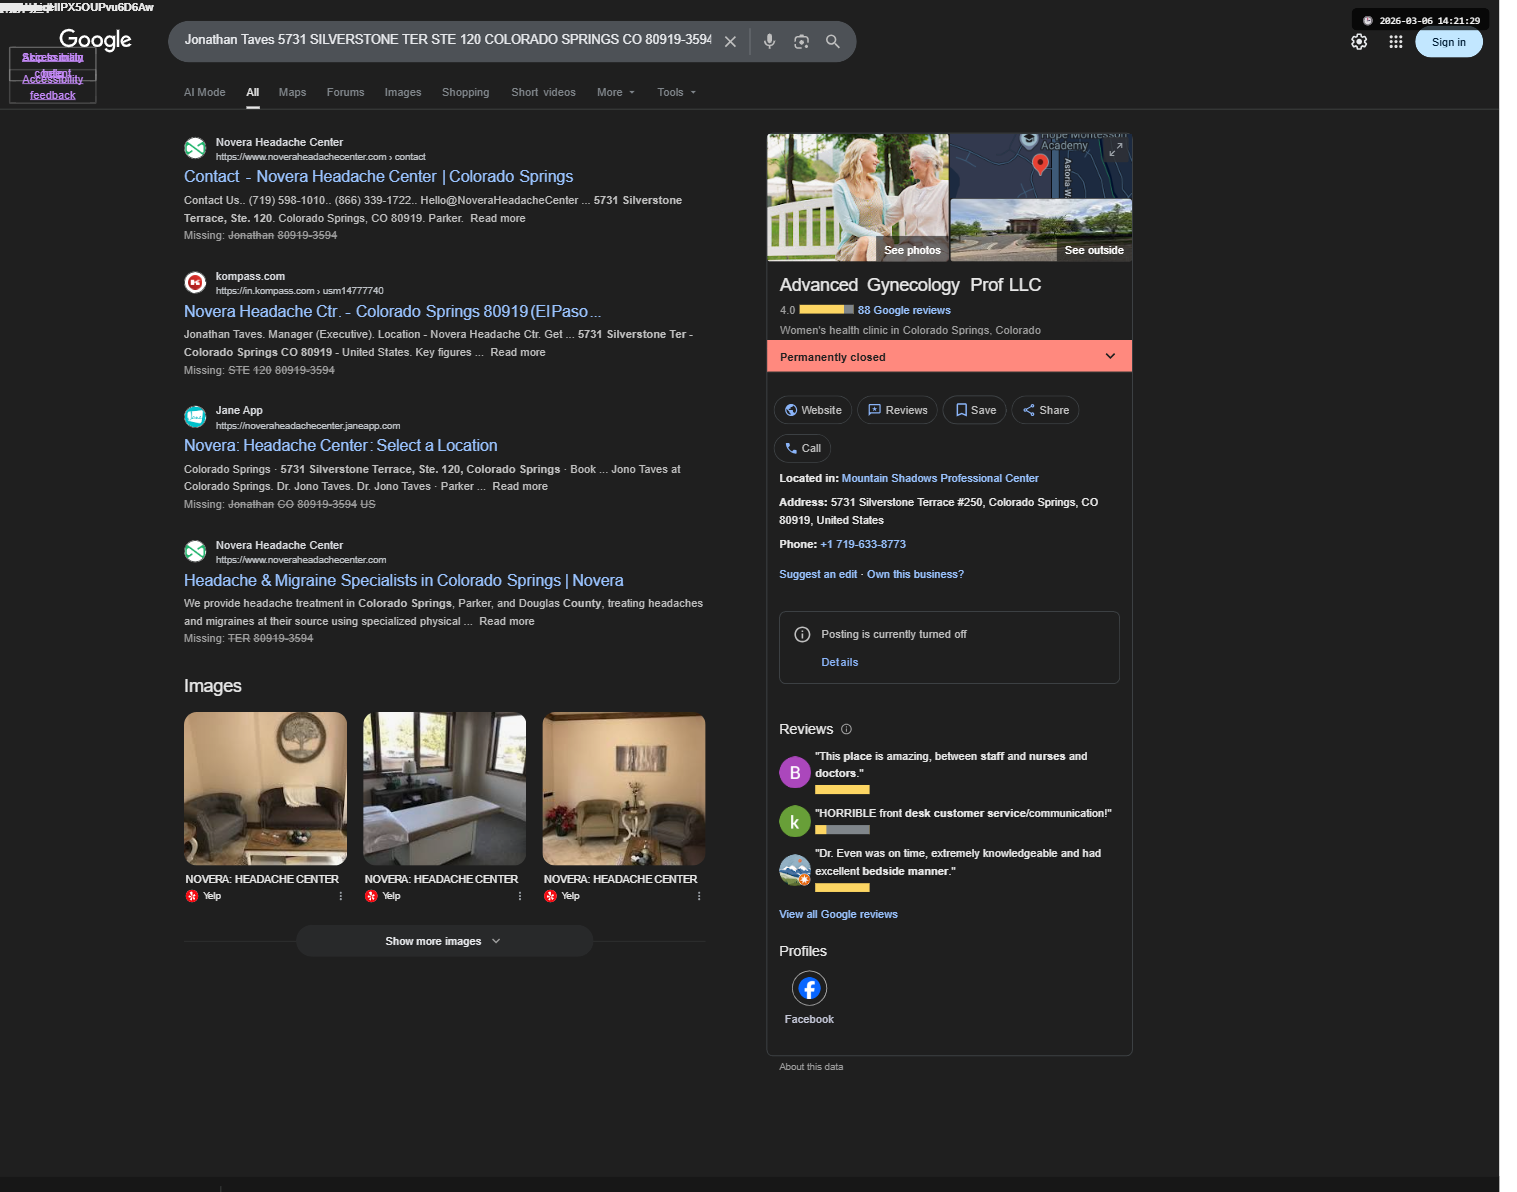Click the Sign in button
The width and height of the screenshot is (1517, 1192).
pyautogui.click(x=1448, y=42)
